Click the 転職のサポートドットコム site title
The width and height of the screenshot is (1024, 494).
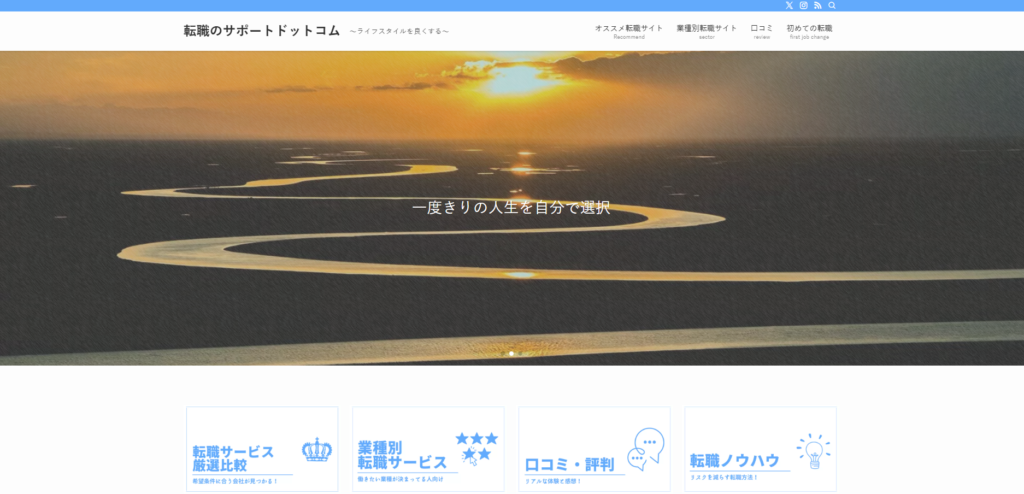tap(262, 30)
